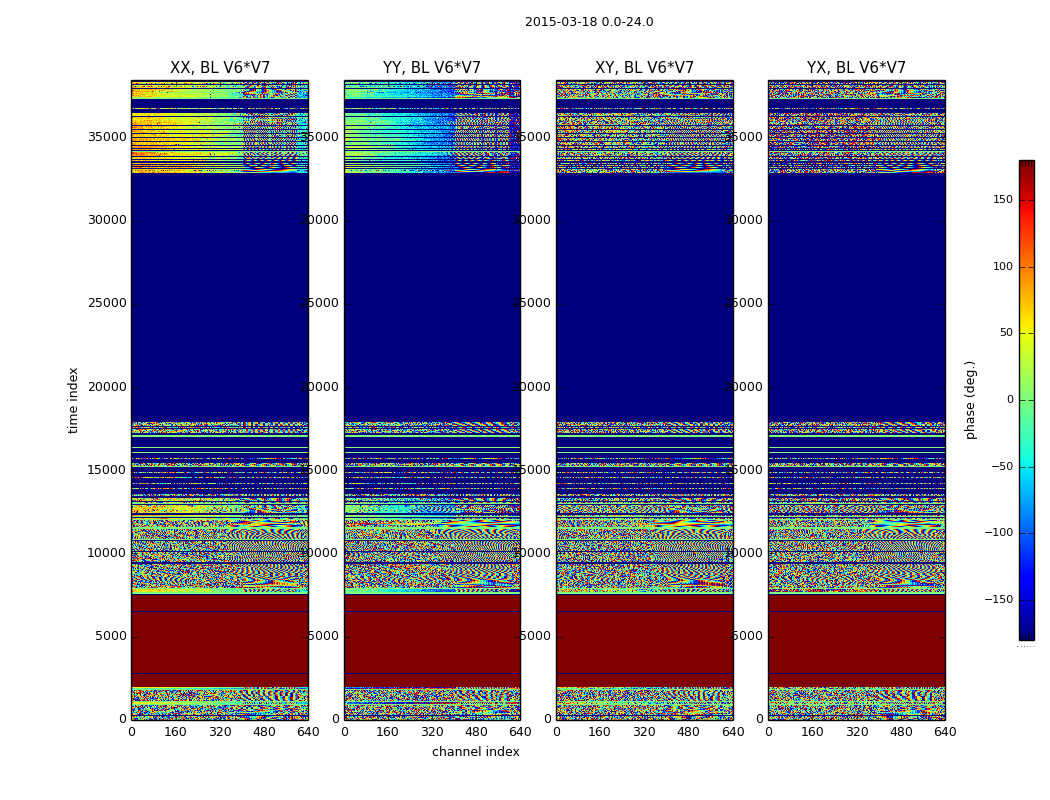Select the "phase (deg.)" colorbar label
This screenshot has width=1050, height=800.
pyautogui.click(x=970, y=399)
